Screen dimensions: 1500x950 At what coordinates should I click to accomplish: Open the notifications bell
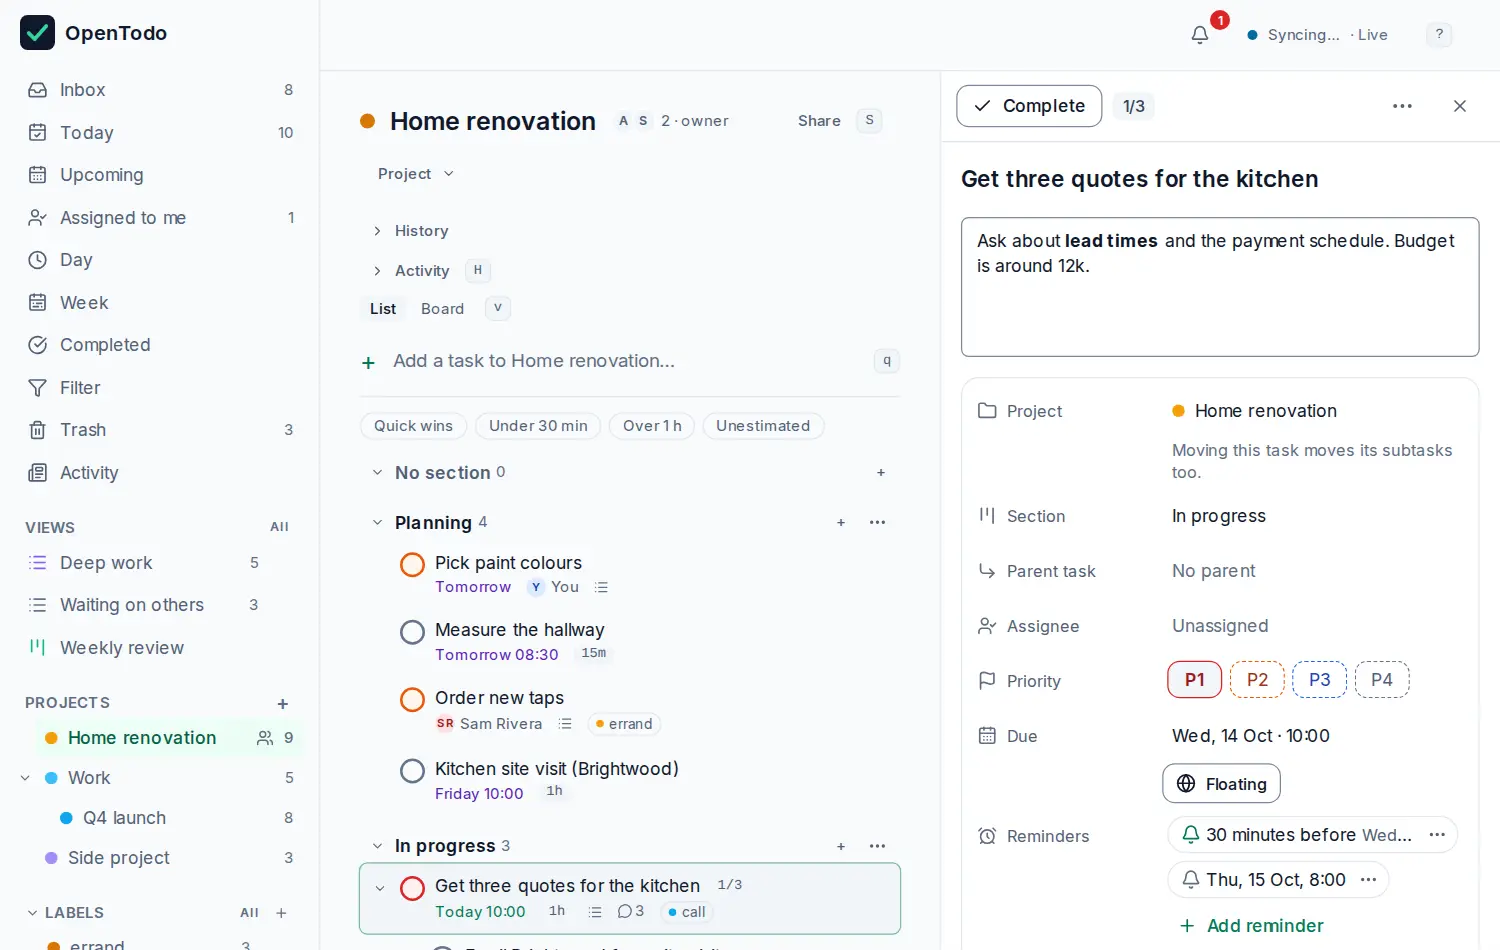click(1200, 35)
